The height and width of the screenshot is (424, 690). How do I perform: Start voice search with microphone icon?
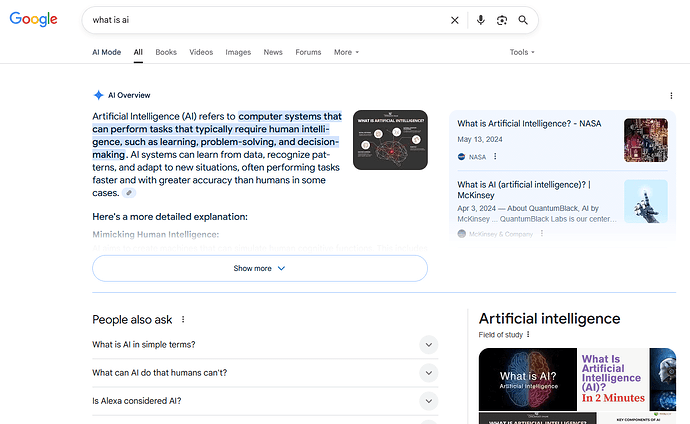click(481, 20)
